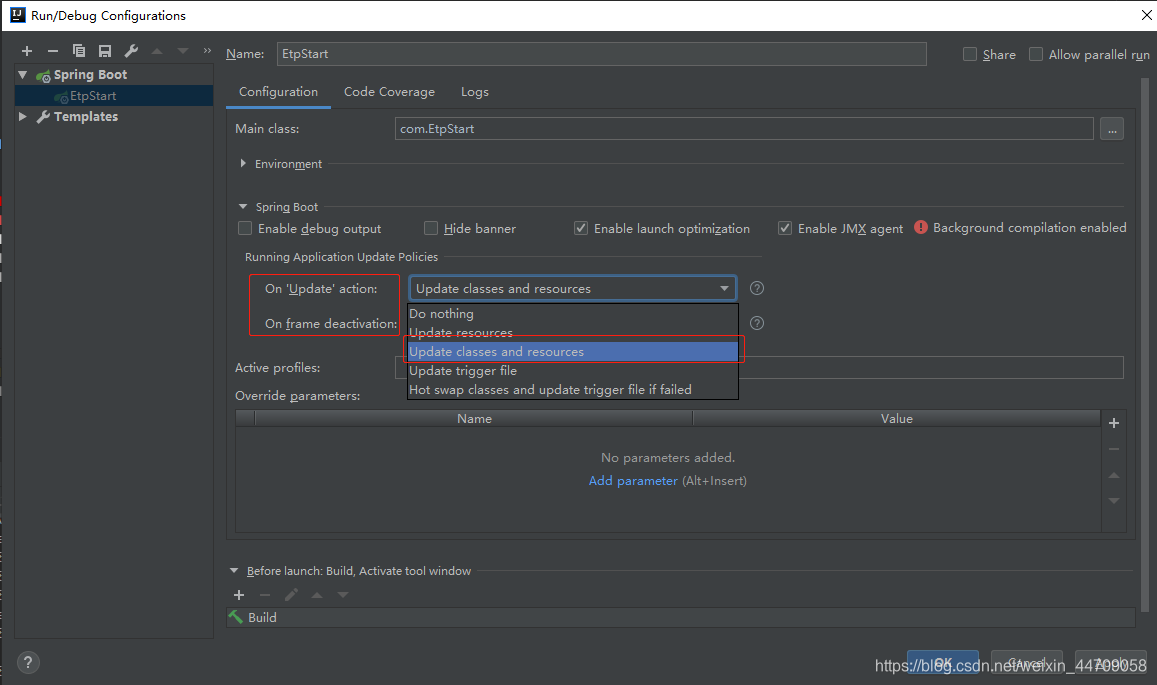The width and height of the screenshot is (1157, 685).
Task: Save the current configuration
Action: (104, 50)
